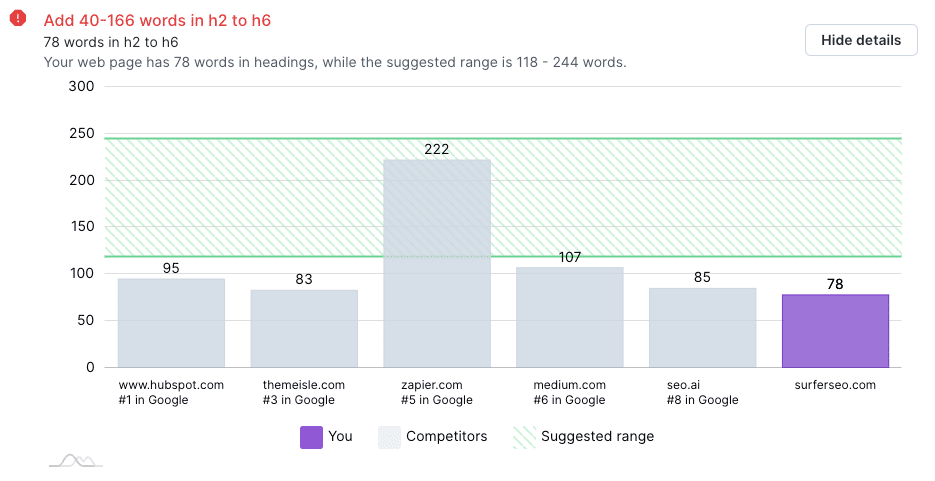This screenshot has height=481, width=935.
Task: Click the themeisle.com bar showing 83
Action: tap(304, 328)
